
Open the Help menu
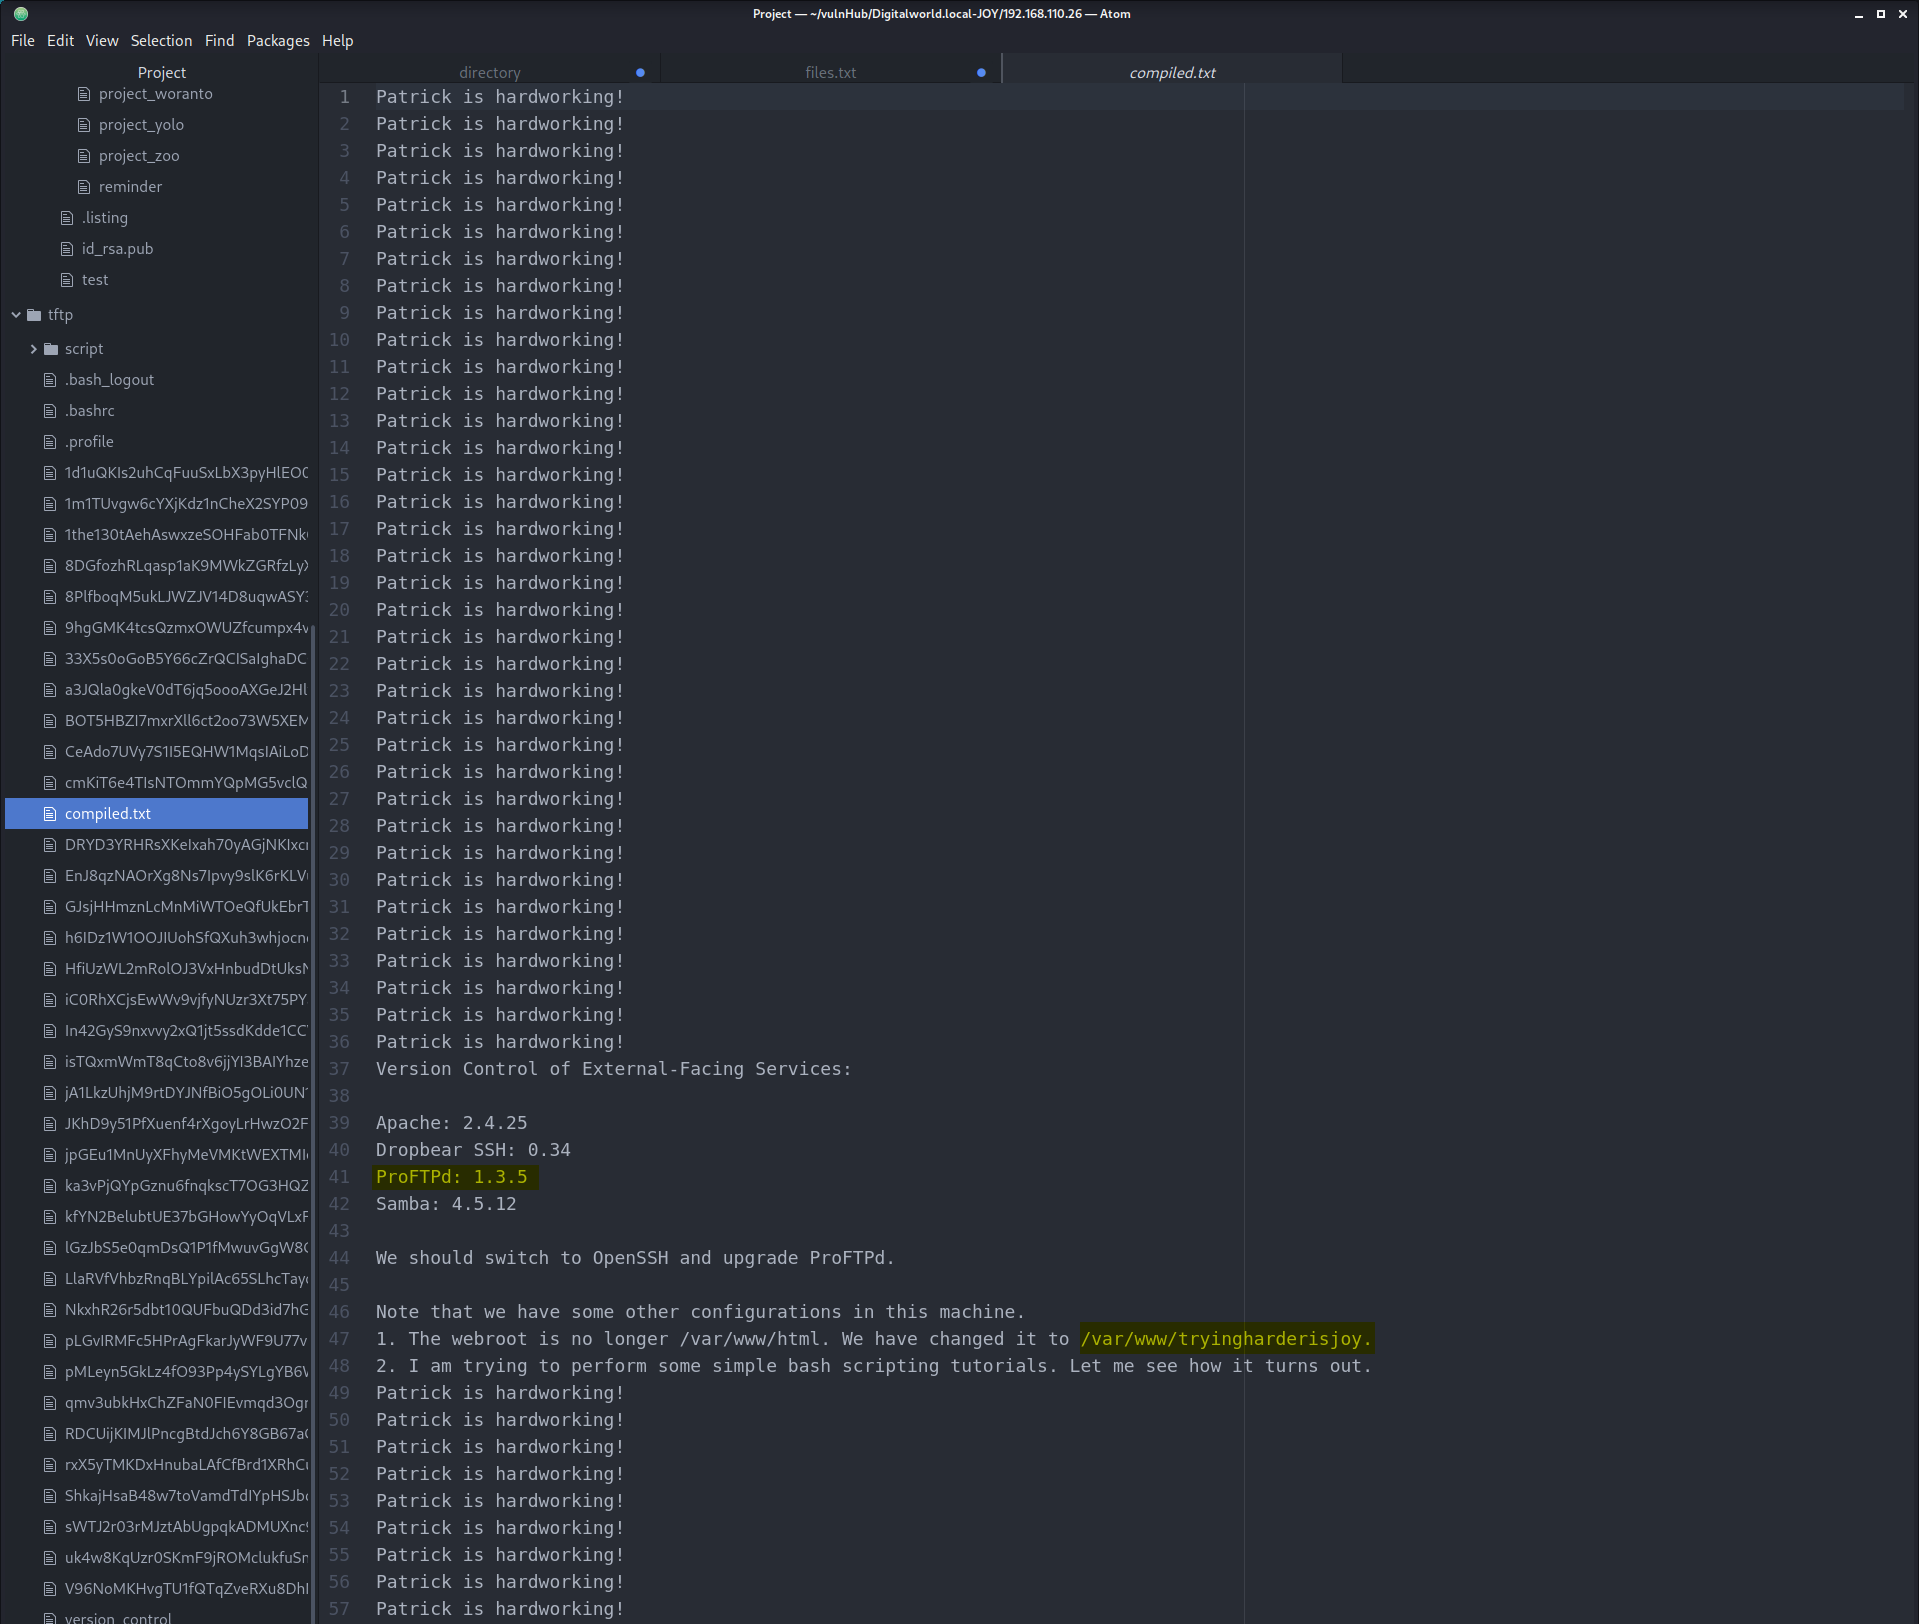pyautogui.click(x=337, y=41)
